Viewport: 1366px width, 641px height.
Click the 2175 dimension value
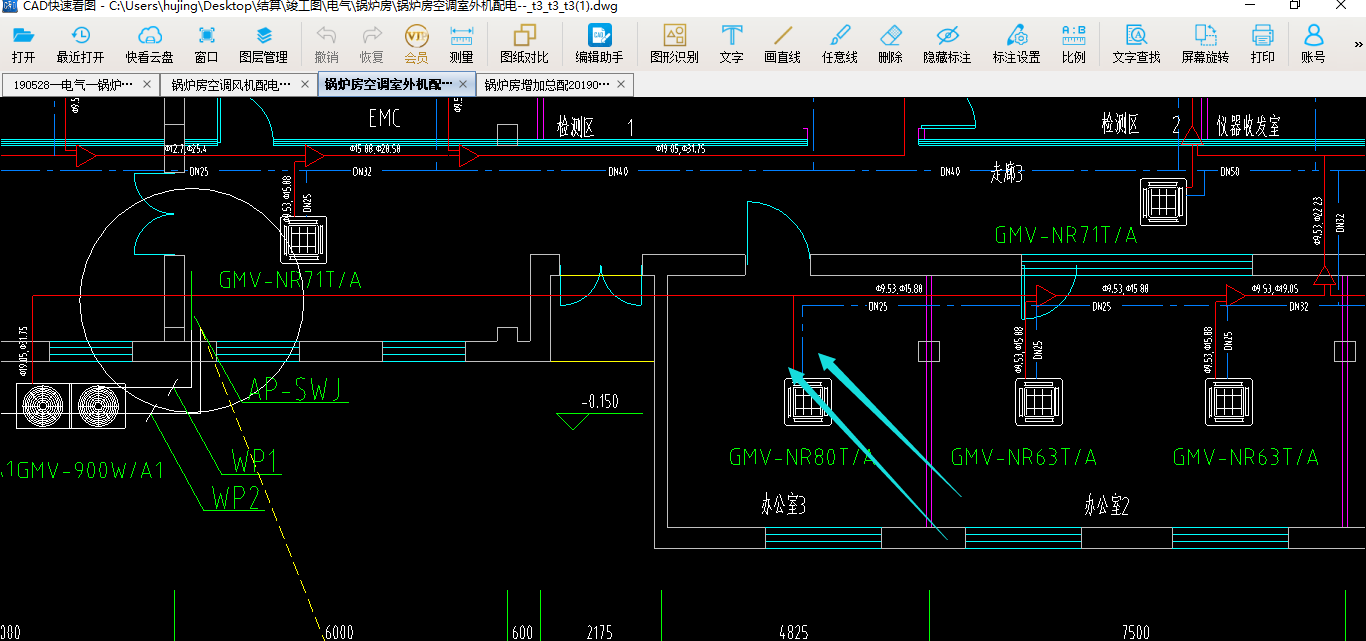click(x=600, y=633)
